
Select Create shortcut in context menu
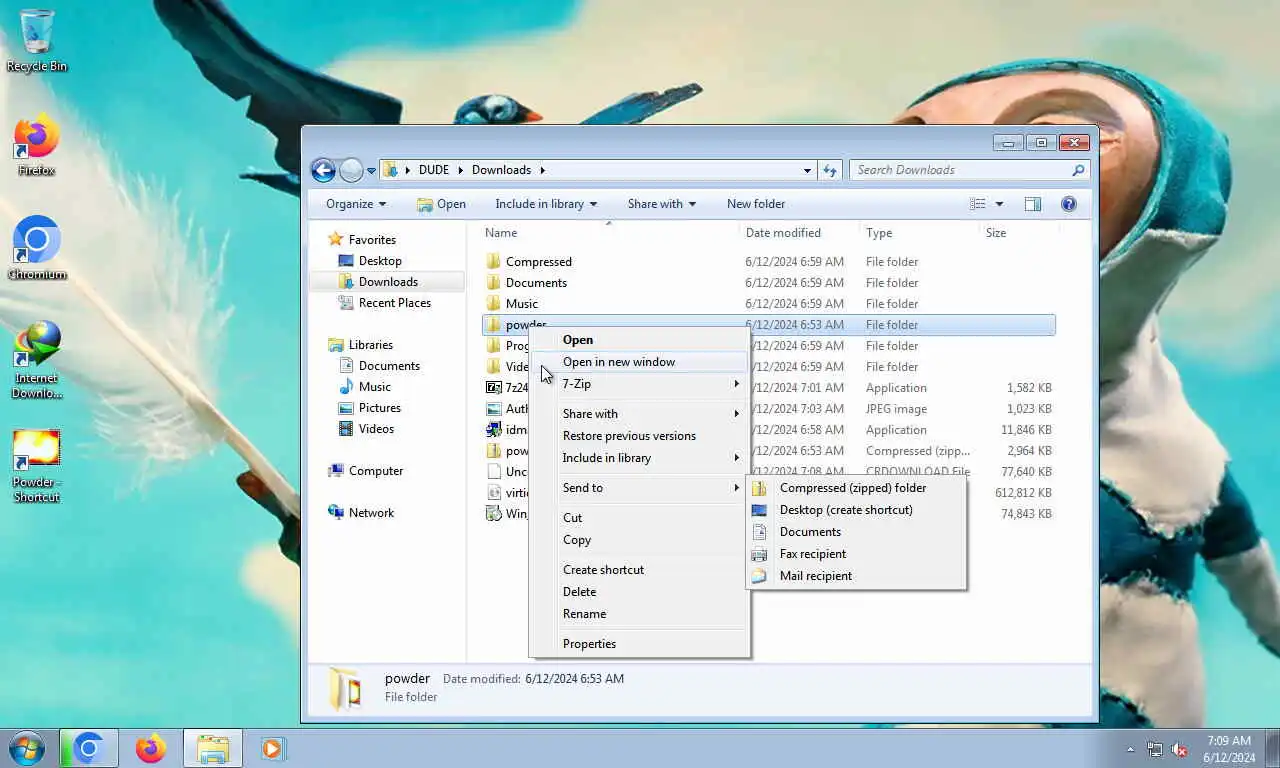(639, 570)
